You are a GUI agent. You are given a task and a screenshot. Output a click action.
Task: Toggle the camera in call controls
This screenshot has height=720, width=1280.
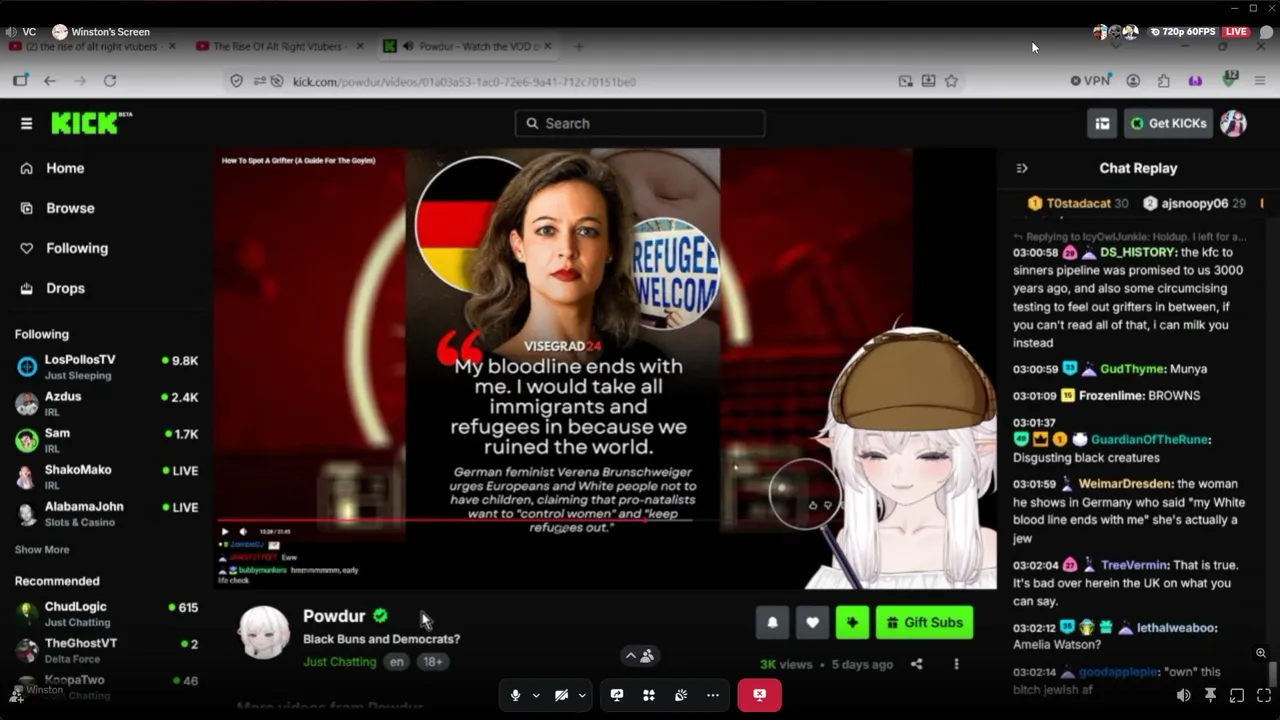[x=561, y=695]
